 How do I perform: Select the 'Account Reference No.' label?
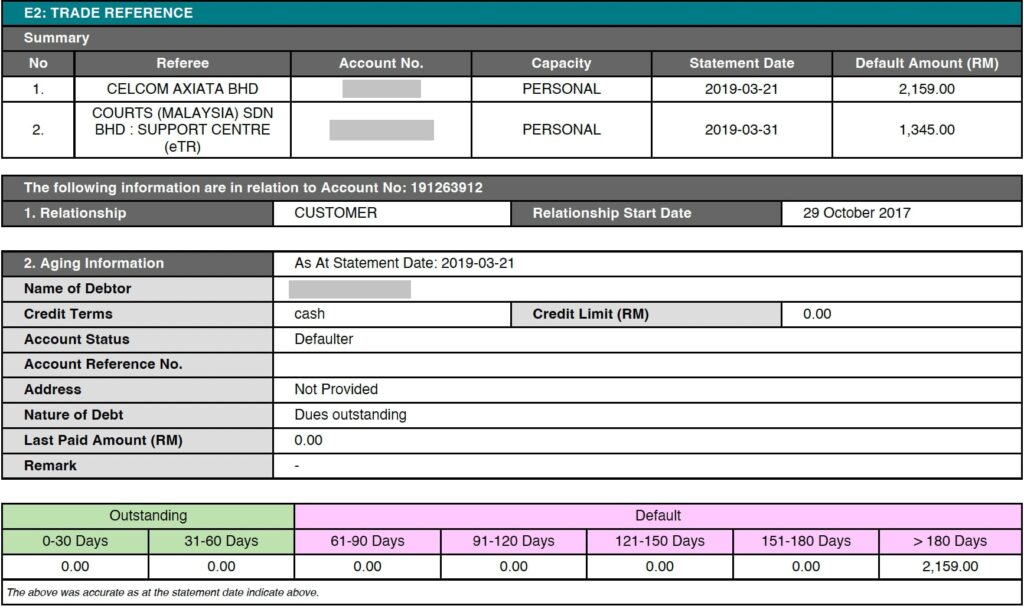click(103, 364)
